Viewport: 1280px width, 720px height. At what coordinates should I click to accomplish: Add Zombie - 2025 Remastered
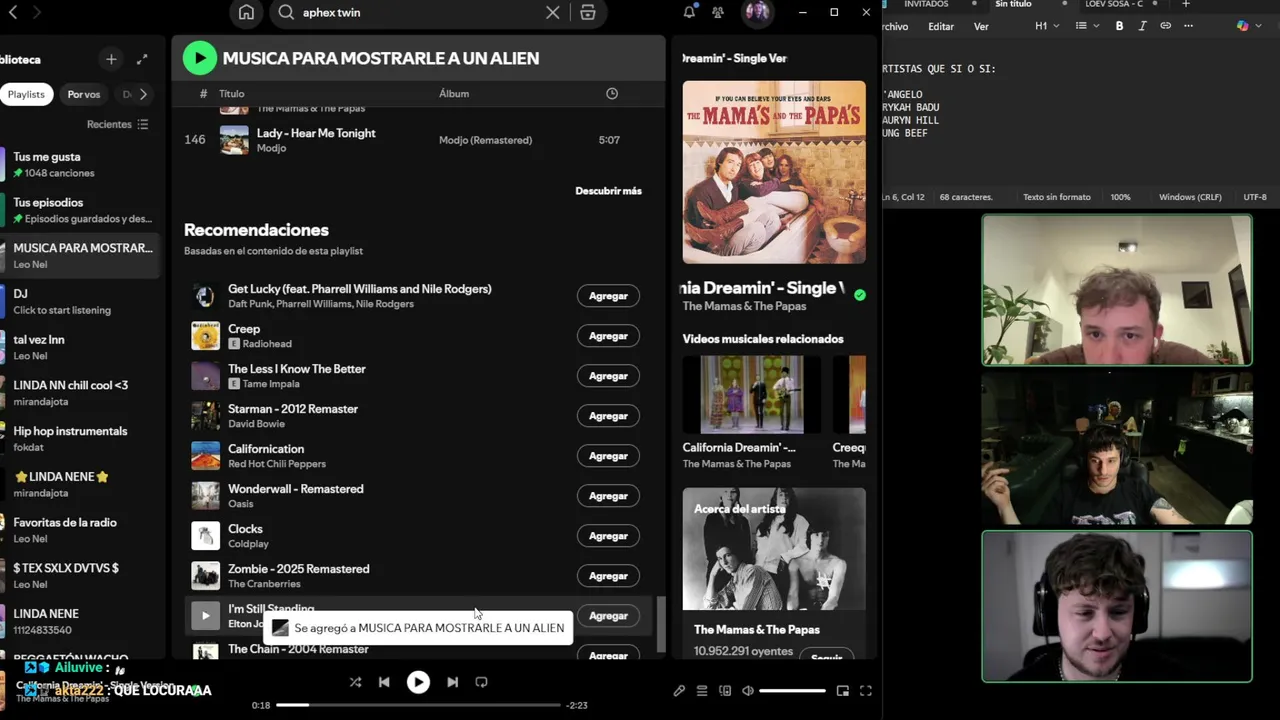608,576
